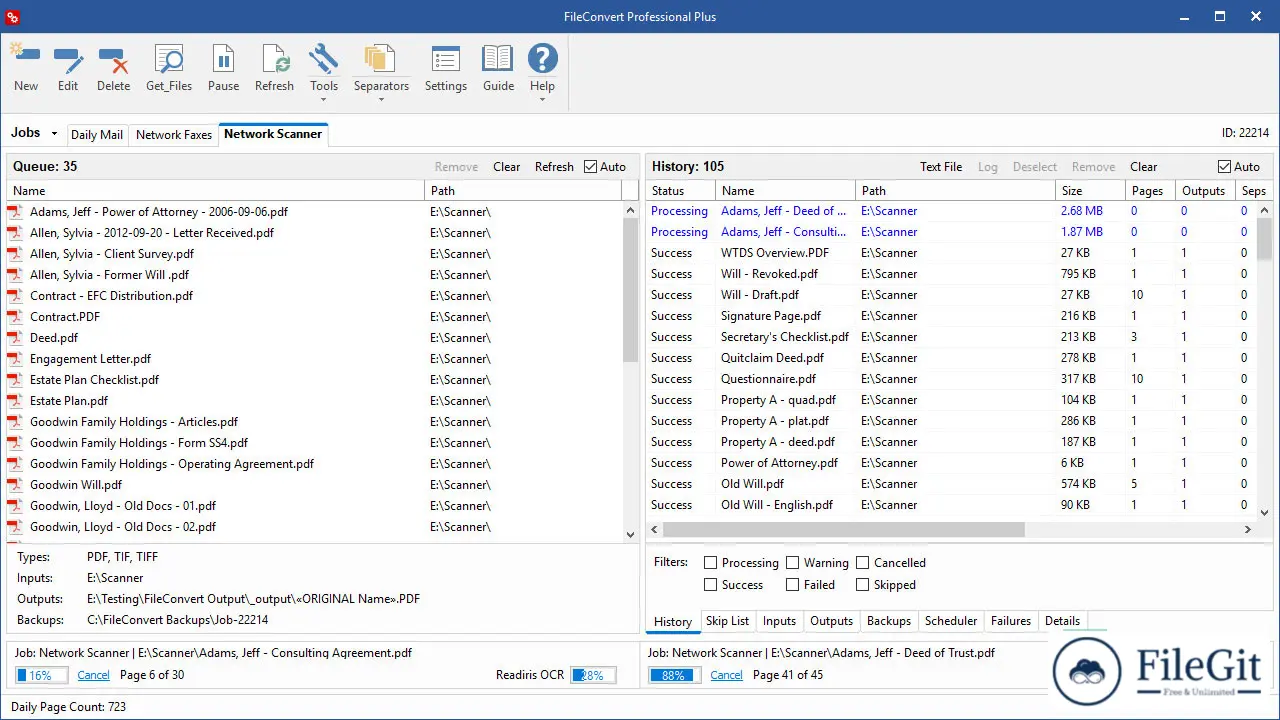Click the FileConvert app icon in title bar
1280x720 pixels.
13,16
